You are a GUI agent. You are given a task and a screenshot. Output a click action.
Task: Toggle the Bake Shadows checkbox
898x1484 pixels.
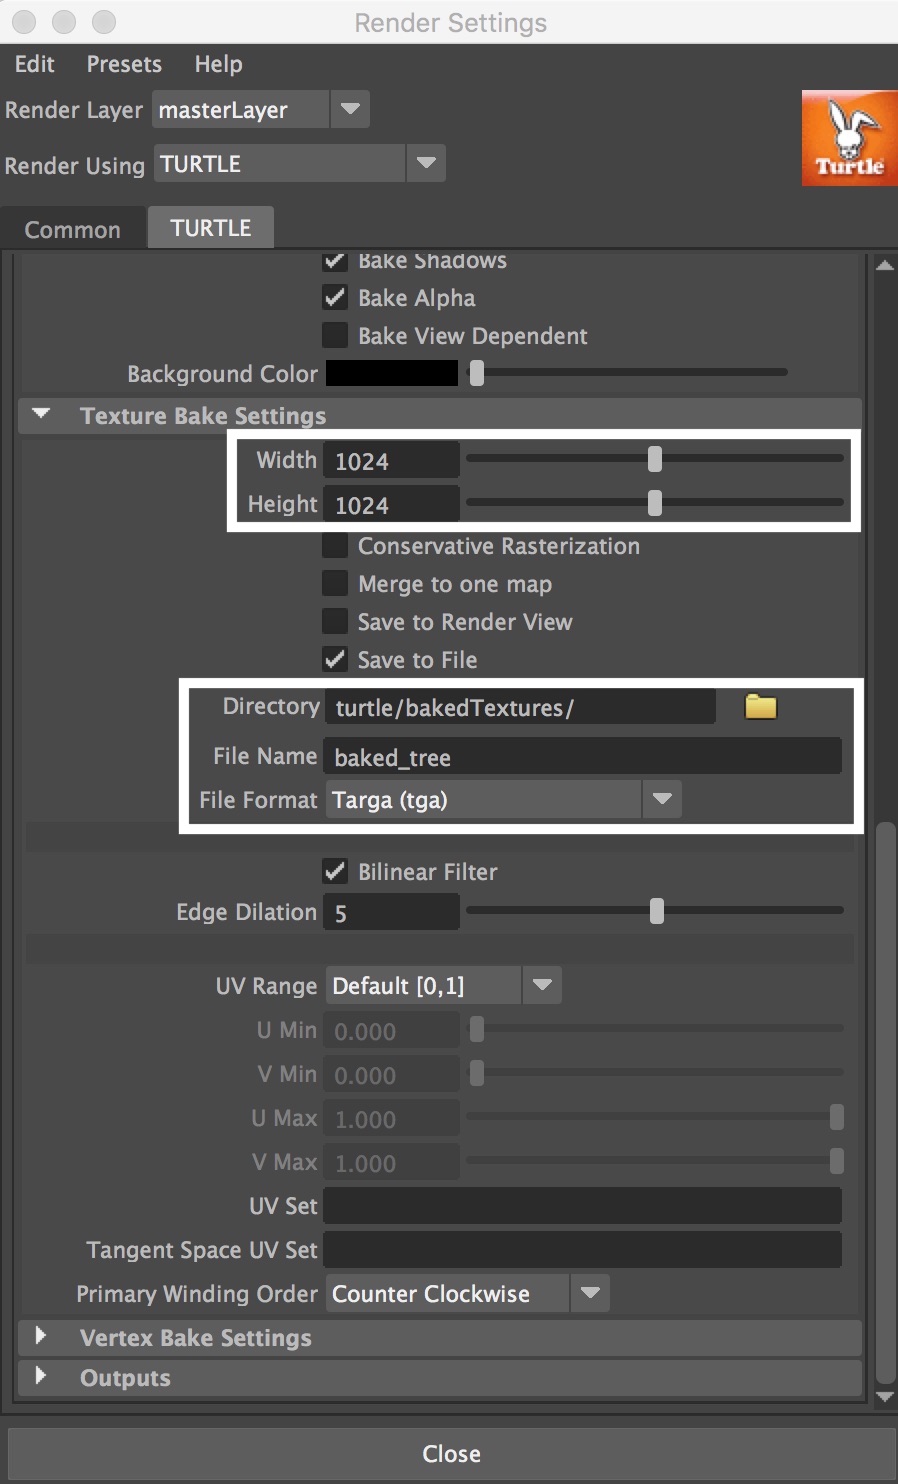pos(335,262)
